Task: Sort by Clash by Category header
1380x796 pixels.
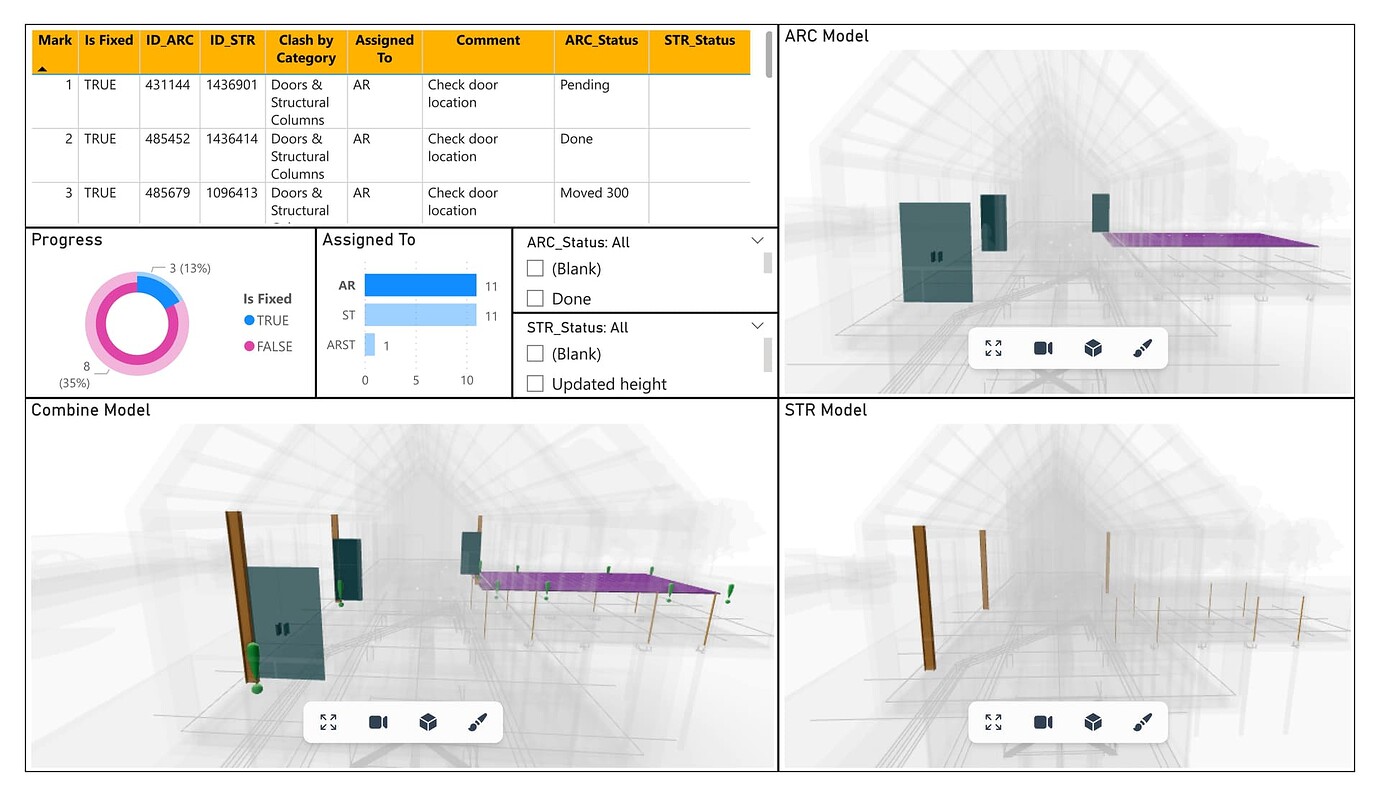Action: (x=306, y=49)
